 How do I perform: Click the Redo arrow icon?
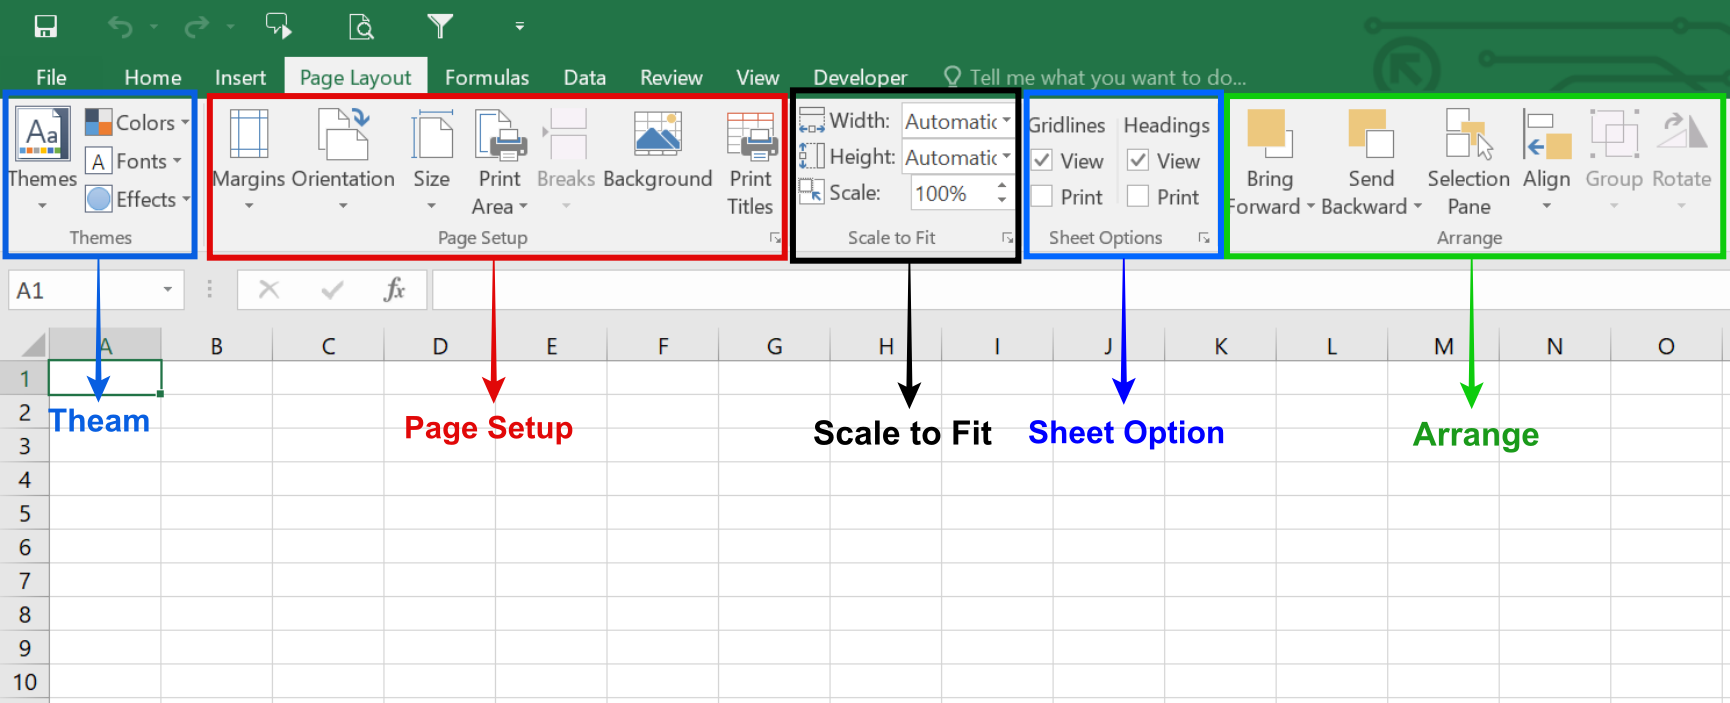click(197, 27)
